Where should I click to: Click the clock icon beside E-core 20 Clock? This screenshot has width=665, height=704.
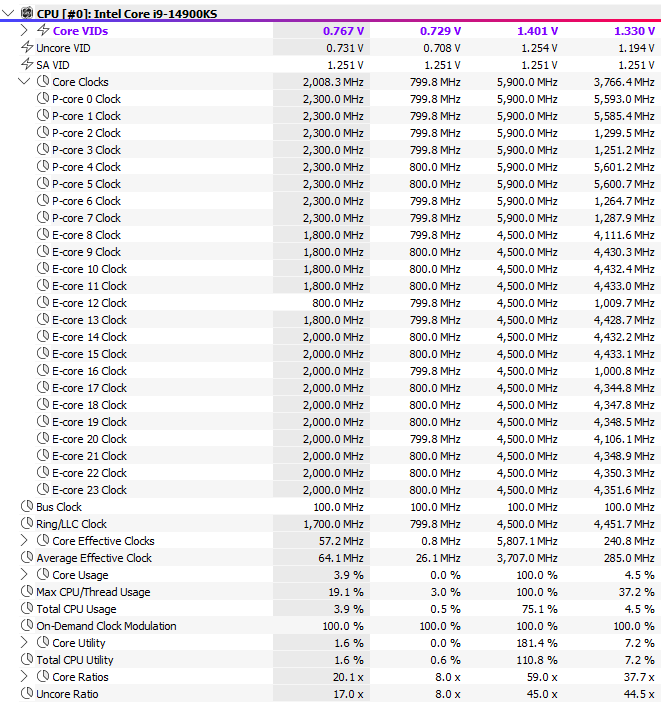pos(43,438)
